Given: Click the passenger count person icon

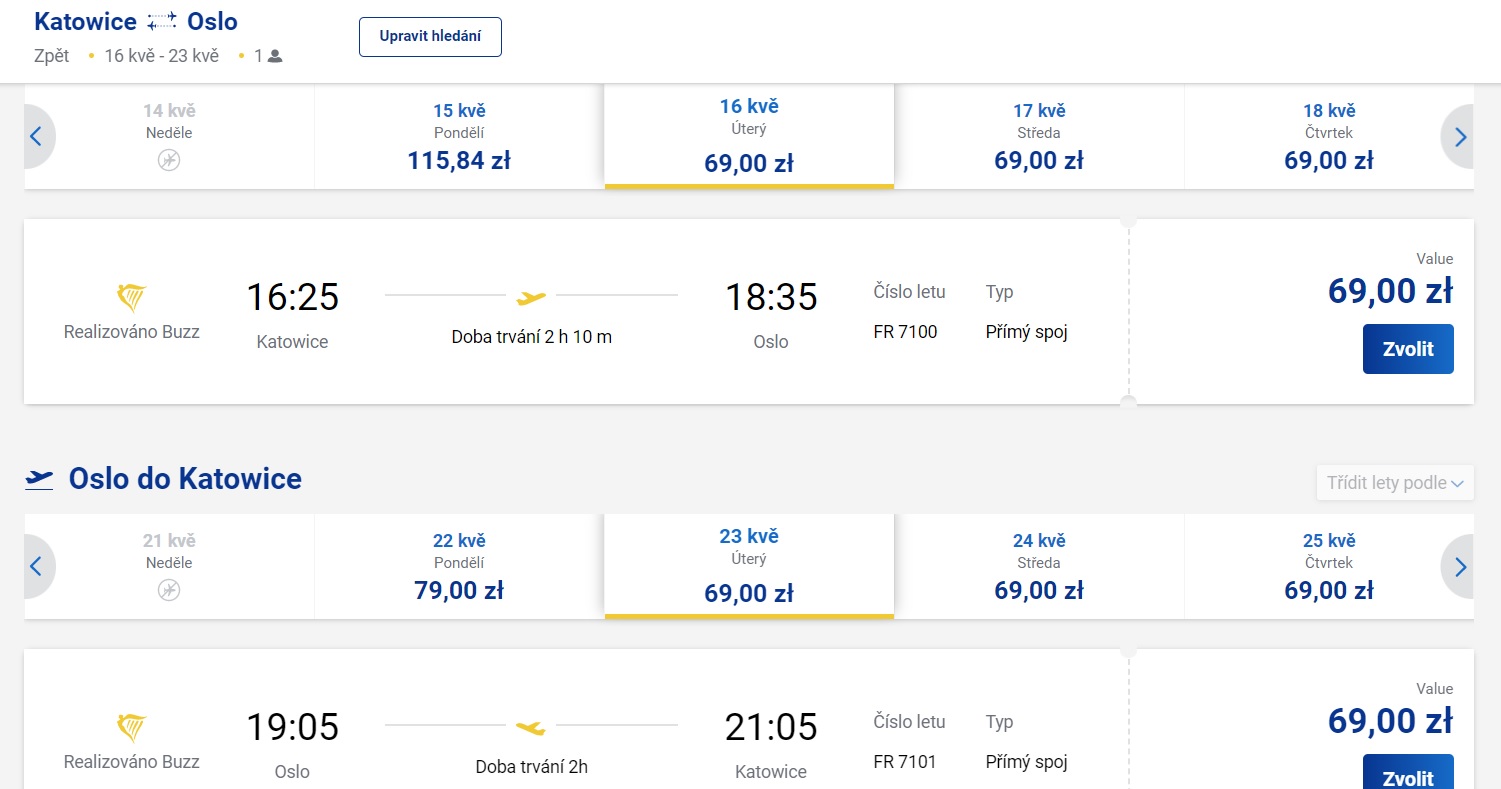Looking at the screenshot, I should pos(275,57).
